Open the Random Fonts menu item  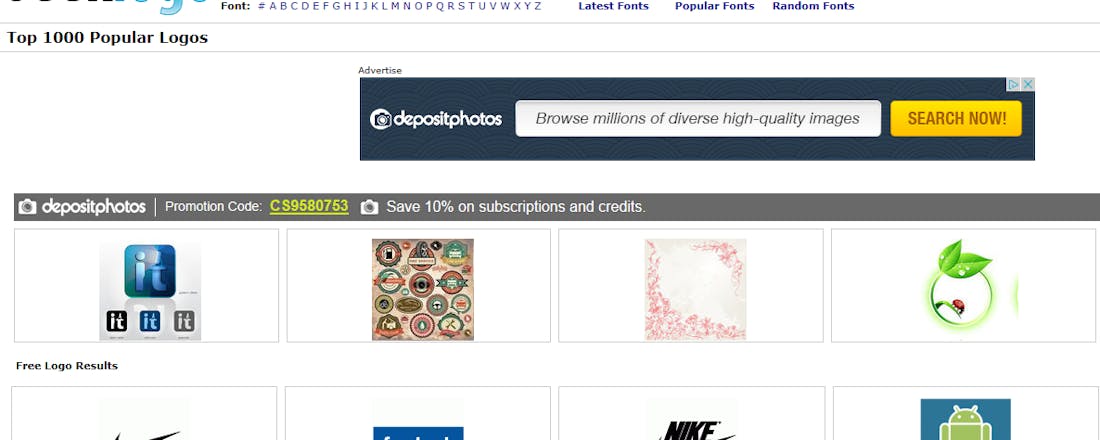(x=813, y=6)
